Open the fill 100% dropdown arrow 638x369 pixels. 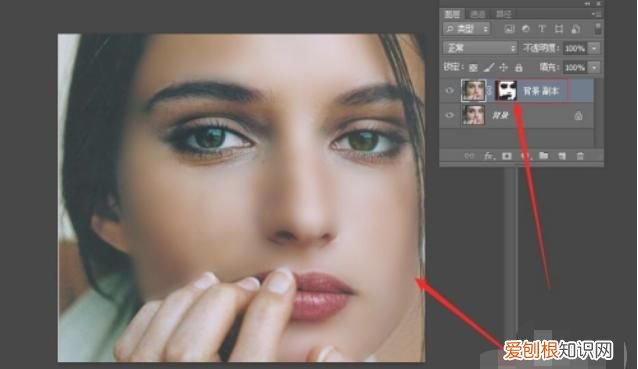tap(594, 67)
